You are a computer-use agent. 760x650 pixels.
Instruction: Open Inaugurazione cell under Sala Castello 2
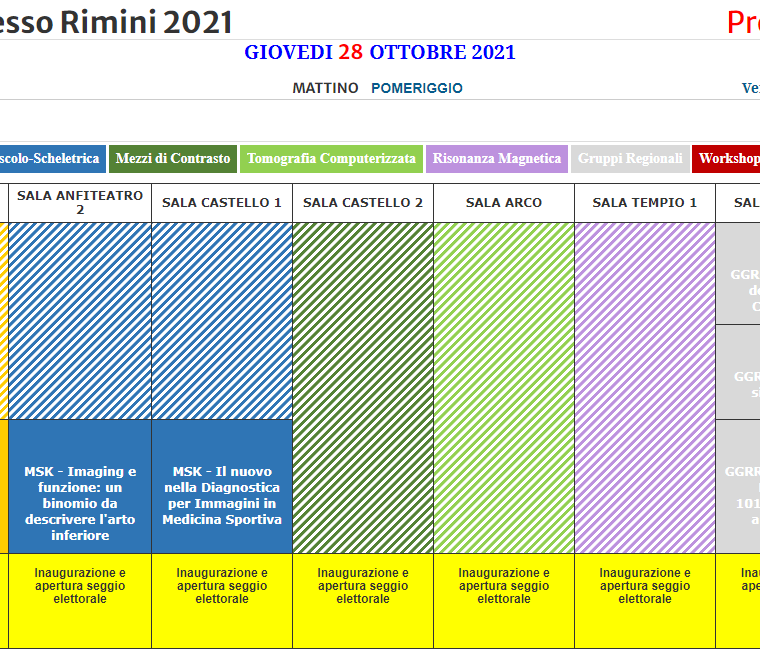click(x=363, y=586)
